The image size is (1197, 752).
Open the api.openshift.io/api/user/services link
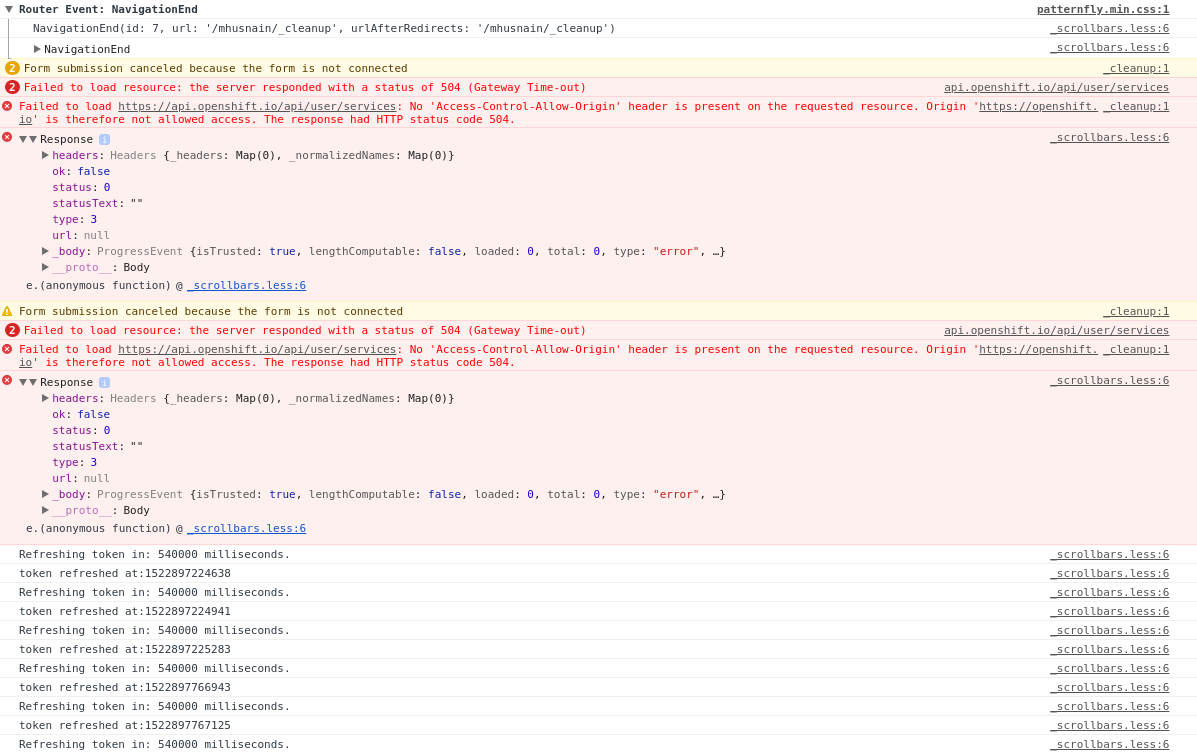coord(1056,87)
